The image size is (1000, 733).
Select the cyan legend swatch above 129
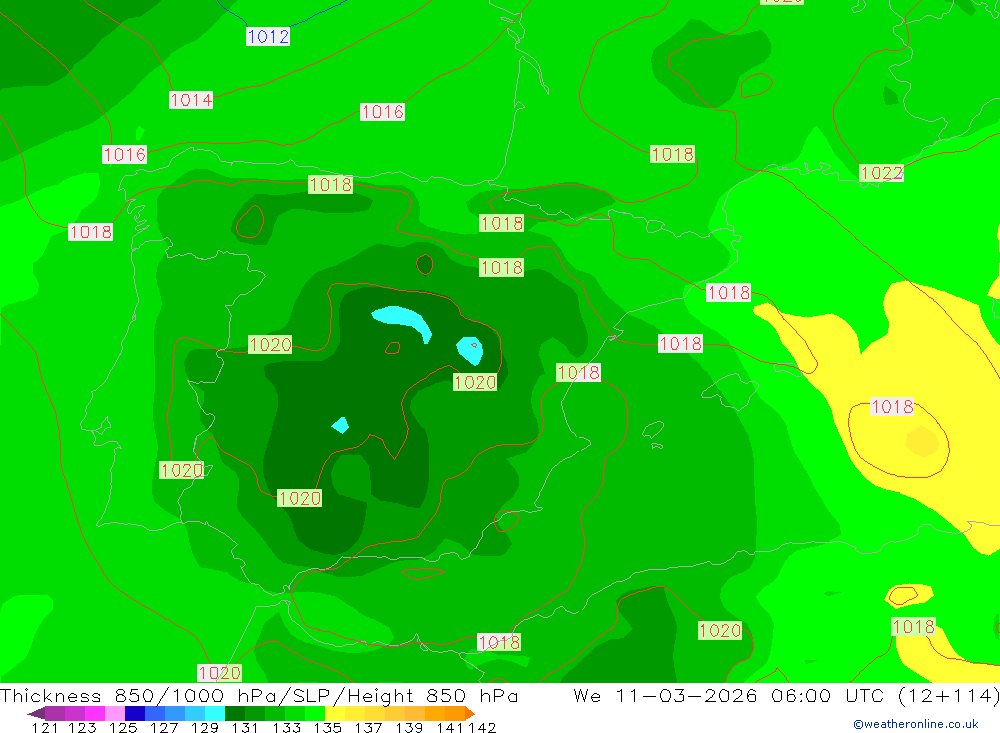(x=215, y=713)
